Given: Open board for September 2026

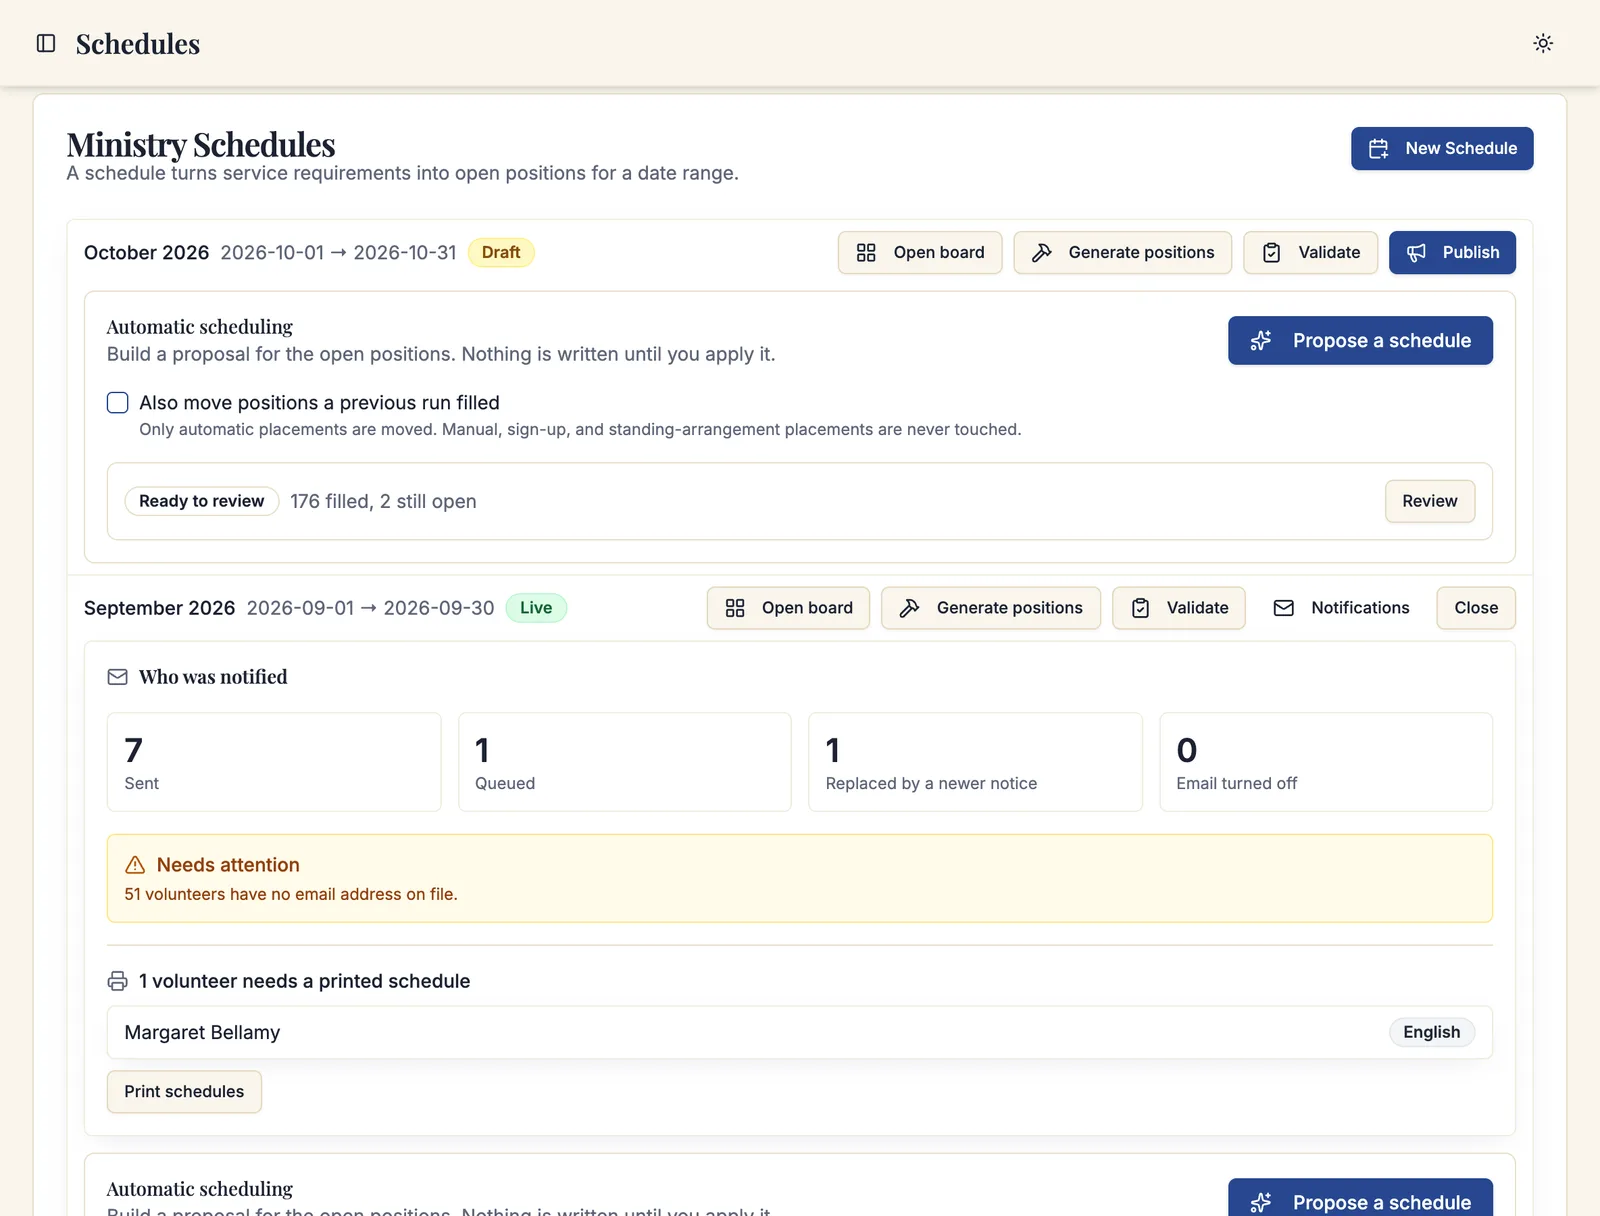Looking at the screenshot, I should pyautogui.click(x=788, y=608).
